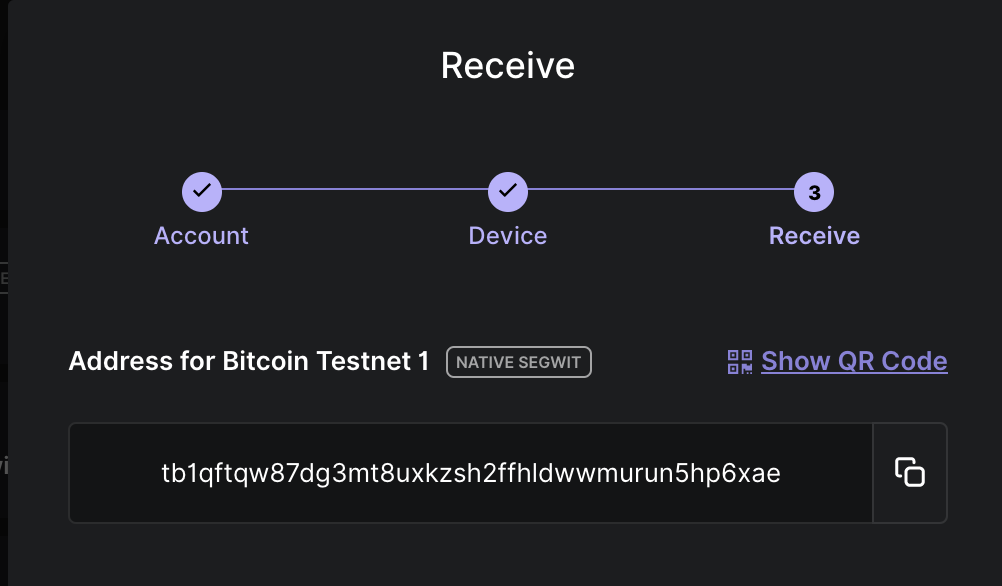Select the Account step label

coord(201,235)
